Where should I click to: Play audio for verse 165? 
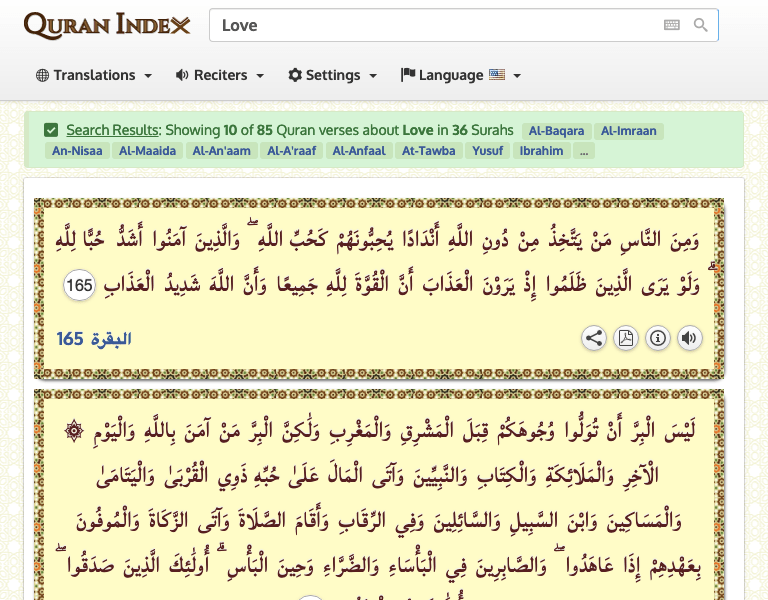coord(689,338)
